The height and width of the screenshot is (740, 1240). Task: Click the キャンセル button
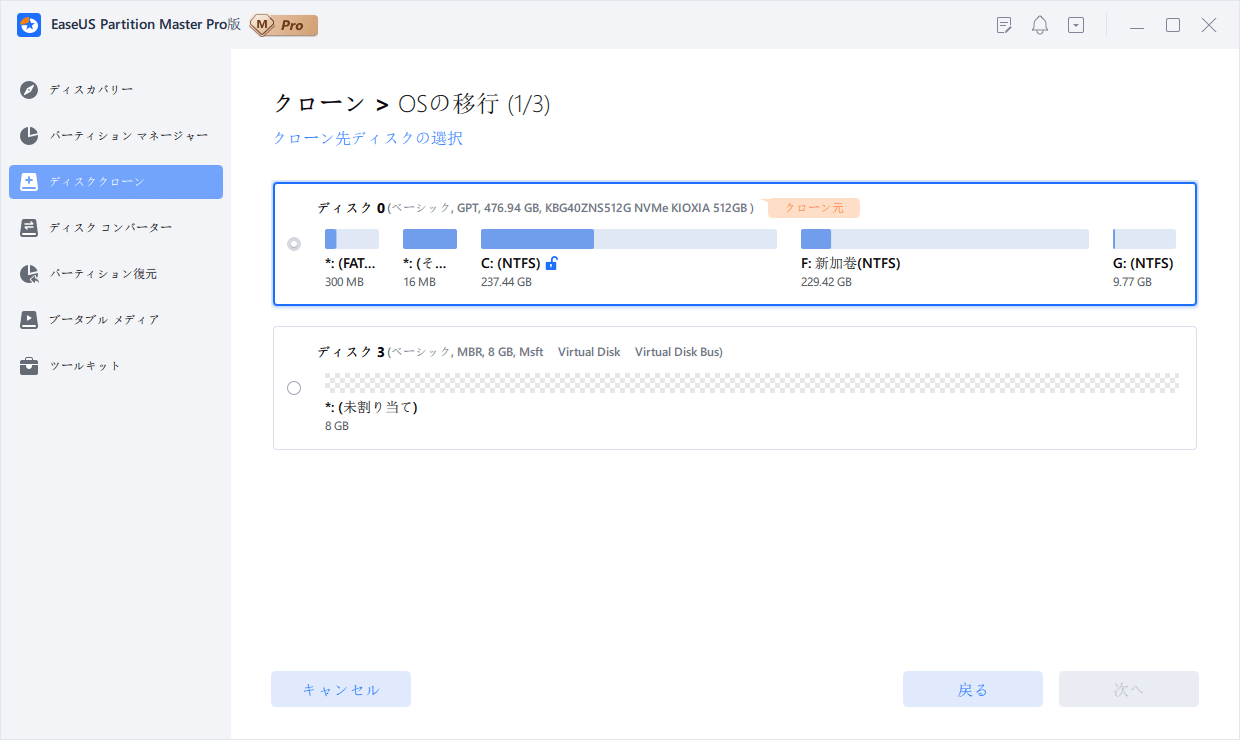(x=340, y=688)
